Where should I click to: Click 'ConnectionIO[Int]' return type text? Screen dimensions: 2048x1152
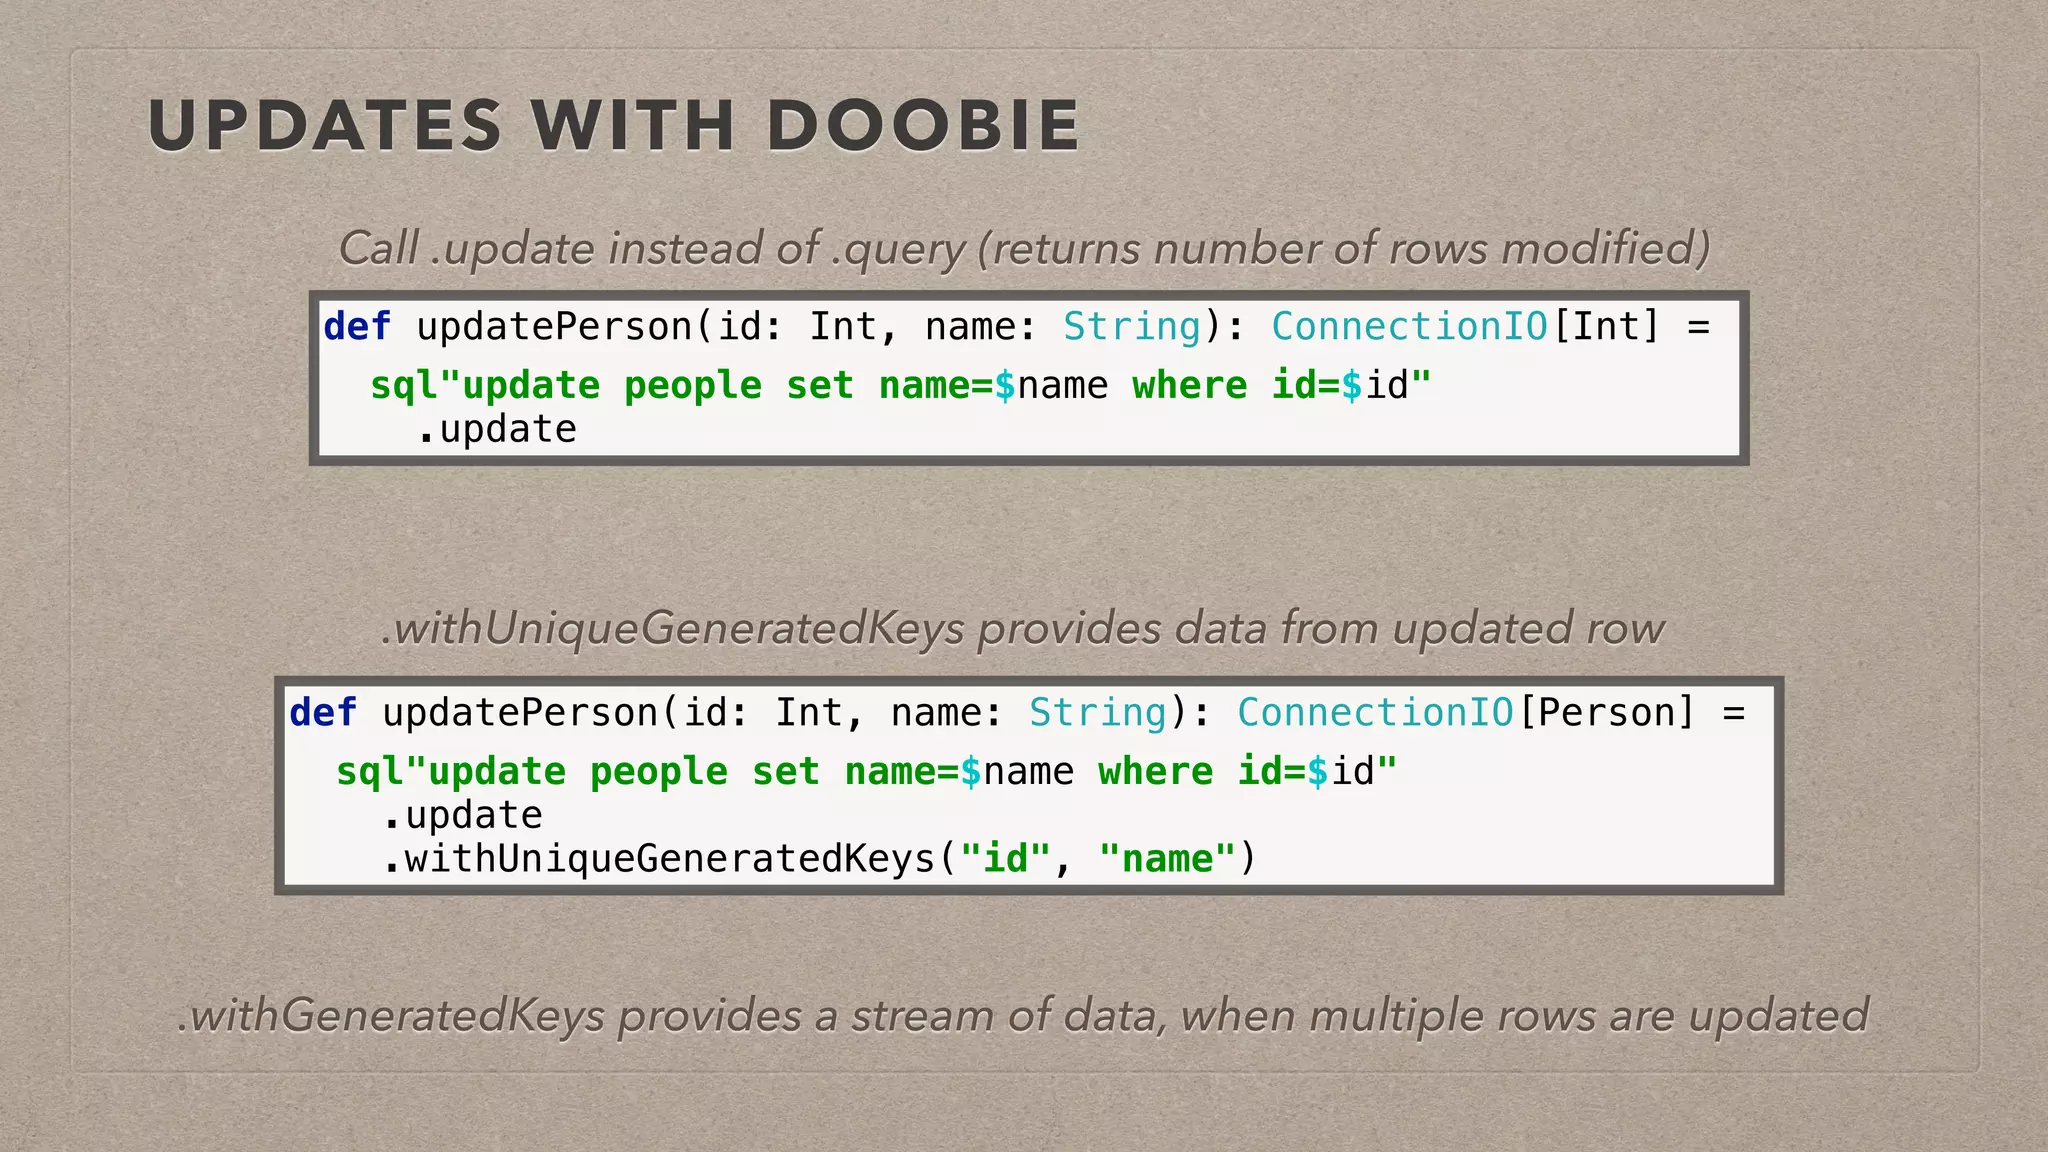coord(1465,327)
